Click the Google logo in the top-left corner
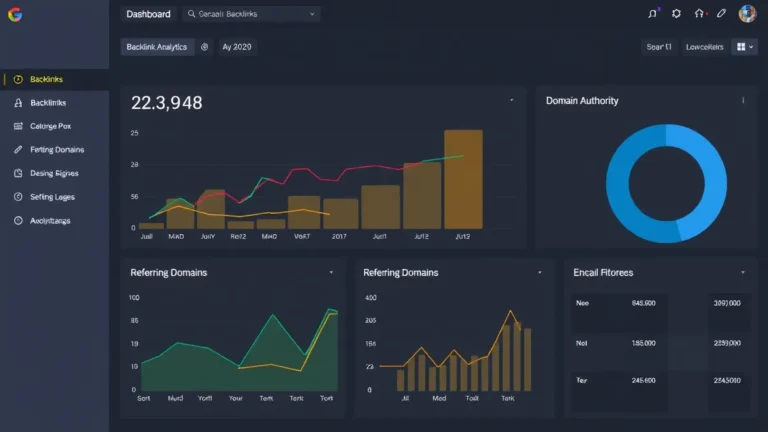This screenshot has height=432, width=768. (x=14, y=14)
